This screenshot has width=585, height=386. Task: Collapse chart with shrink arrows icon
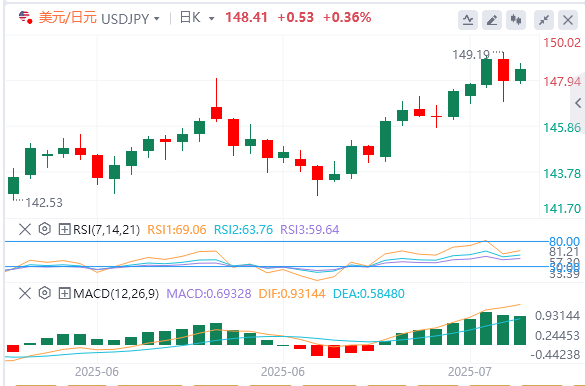pyautogui.click(x=544, y=20)
